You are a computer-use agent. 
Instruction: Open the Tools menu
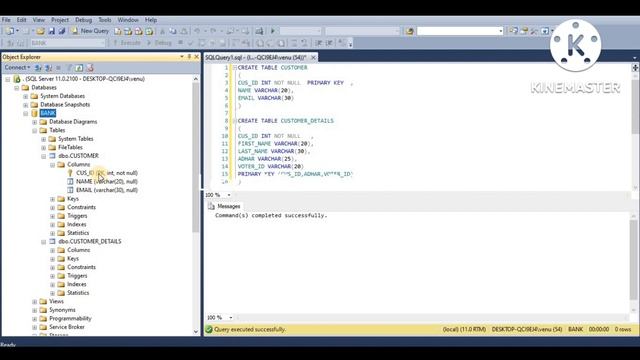click(104, 20)
